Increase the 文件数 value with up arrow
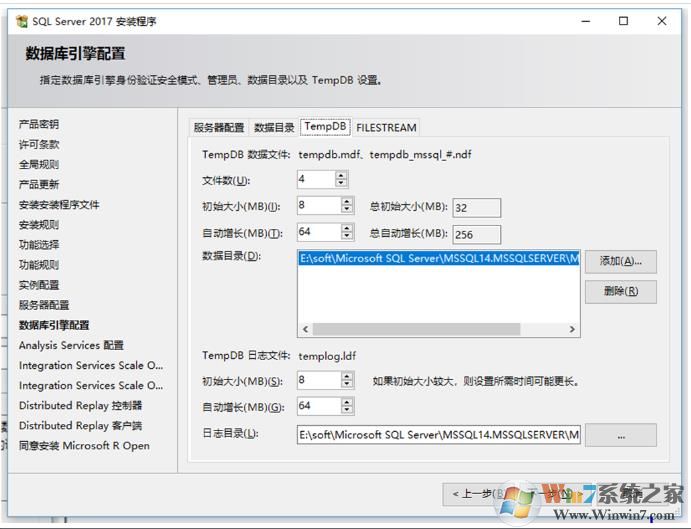691x529 pixels. pyautogui.click(x=341, y=175)
